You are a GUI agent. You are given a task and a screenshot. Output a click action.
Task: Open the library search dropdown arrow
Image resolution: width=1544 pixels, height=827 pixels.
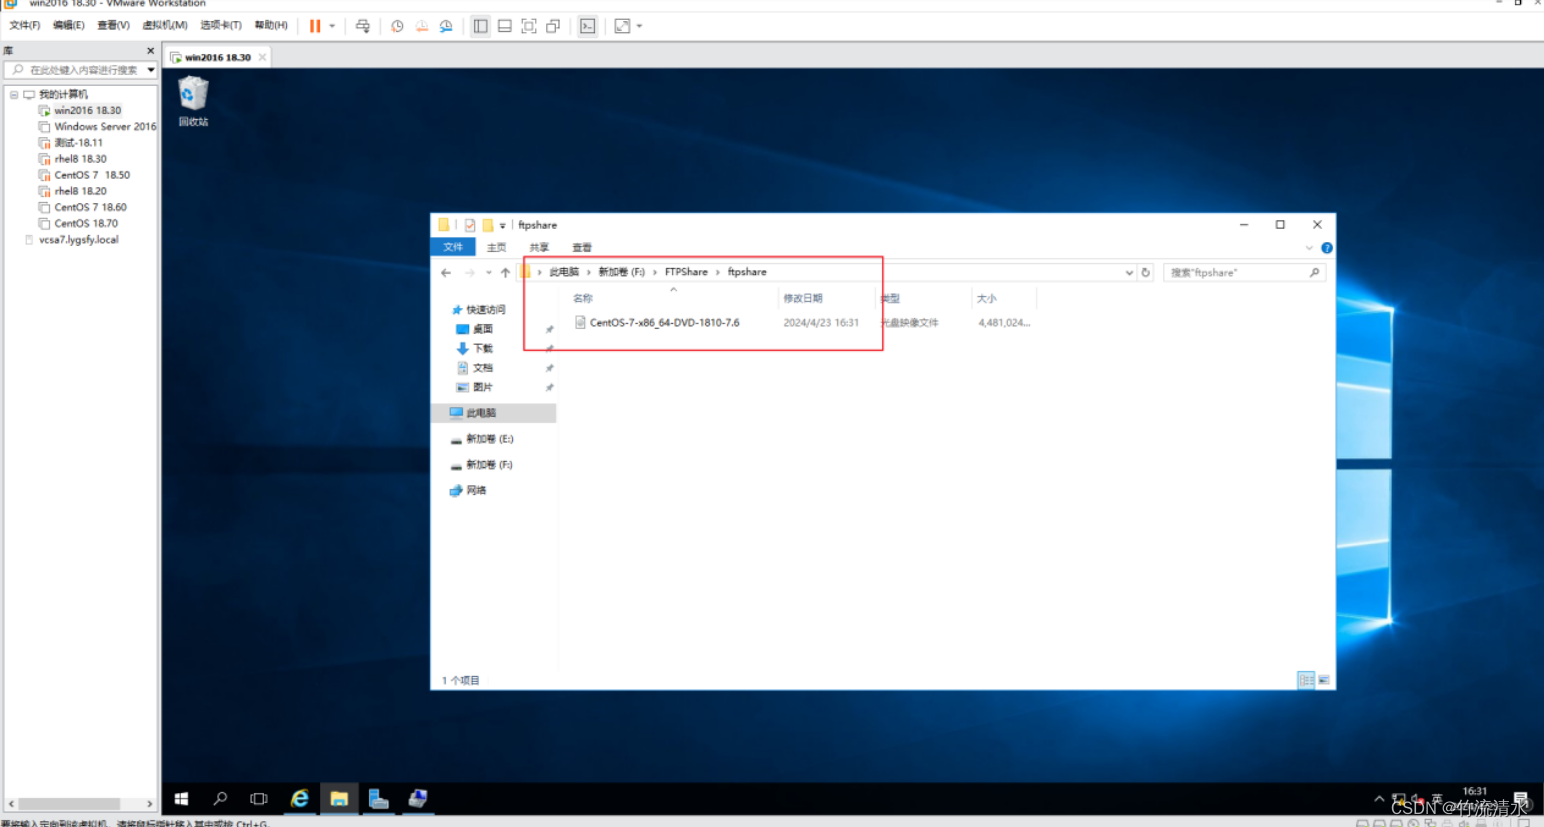(x=151, y=70)
